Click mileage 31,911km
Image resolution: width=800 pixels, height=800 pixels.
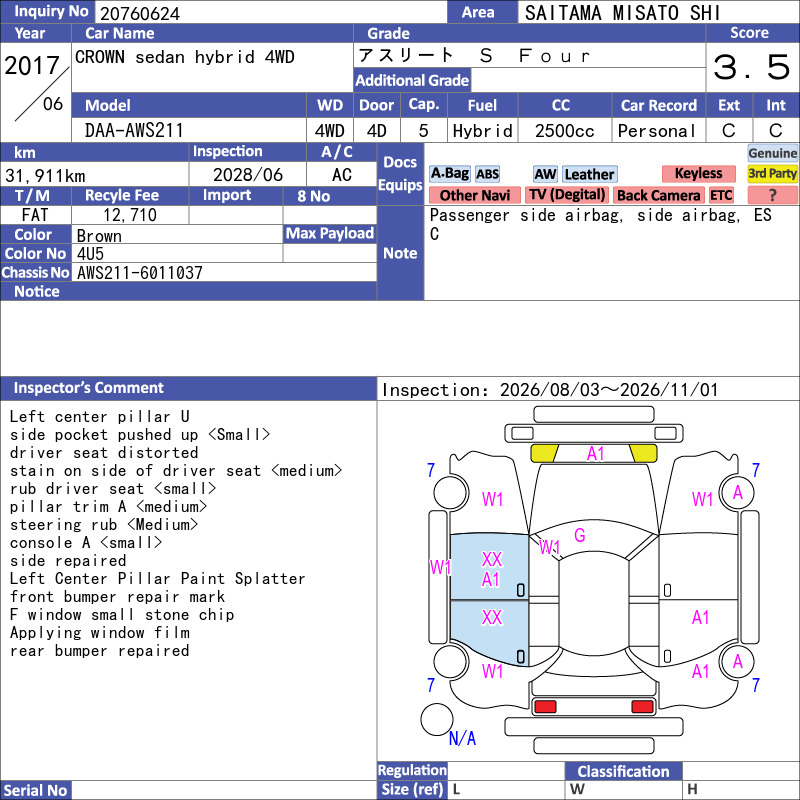pos(45,176)
